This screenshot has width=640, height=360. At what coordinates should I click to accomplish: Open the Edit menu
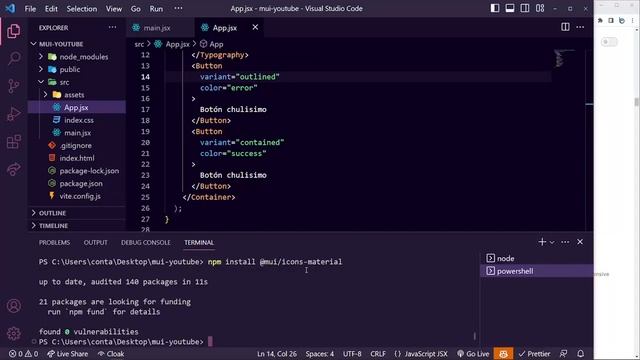tap(51, 9)
